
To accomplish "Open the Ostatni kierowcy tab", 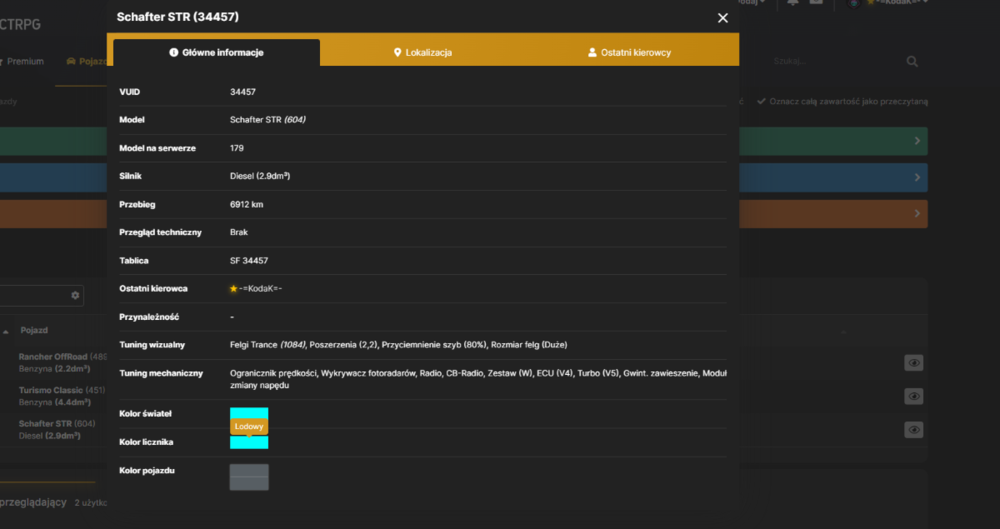I will [629, 52].
